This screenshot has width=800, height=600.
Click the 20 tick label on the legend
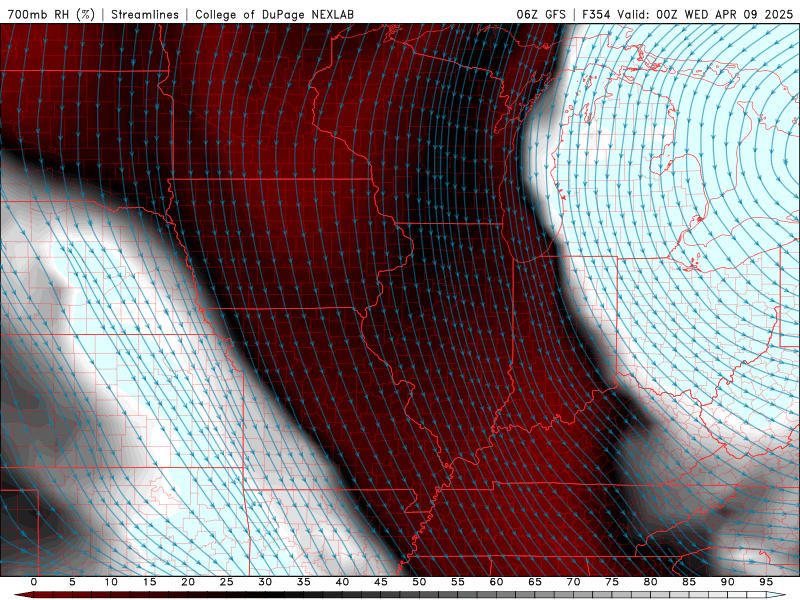tap(188, 582)
